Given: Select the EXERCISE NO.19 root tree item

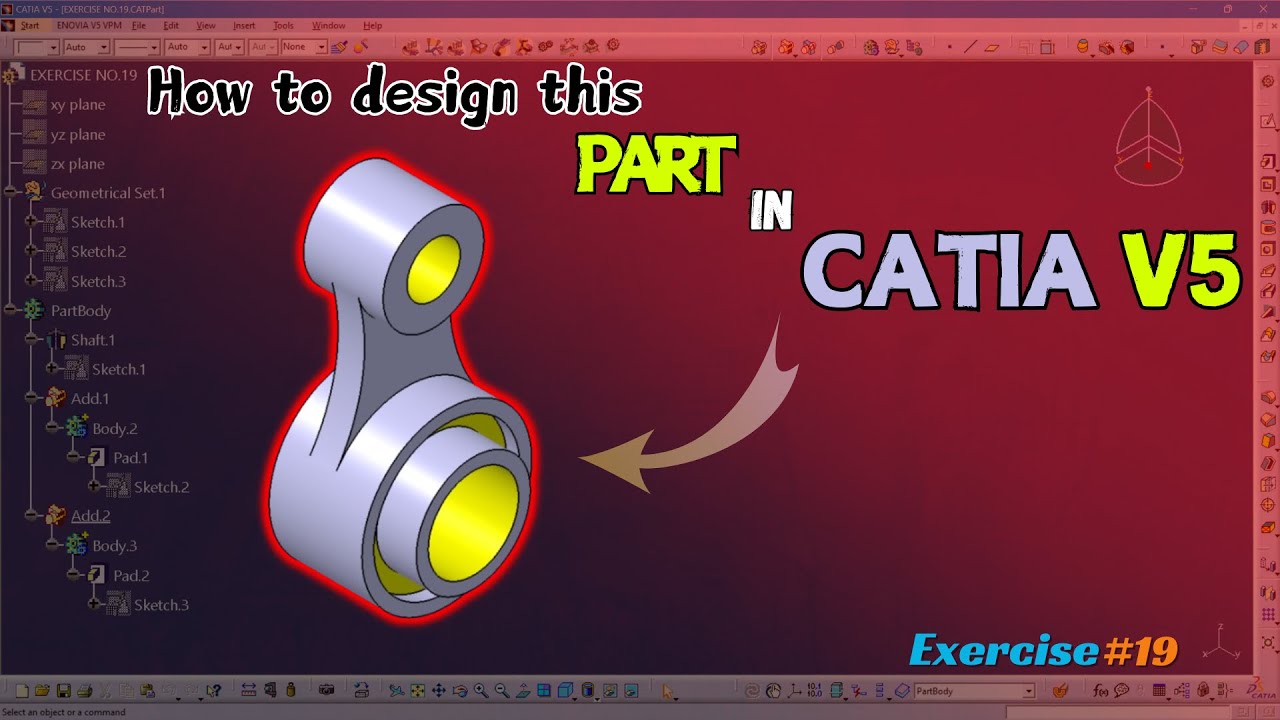Looking at the screenshot, I should 83,75.
